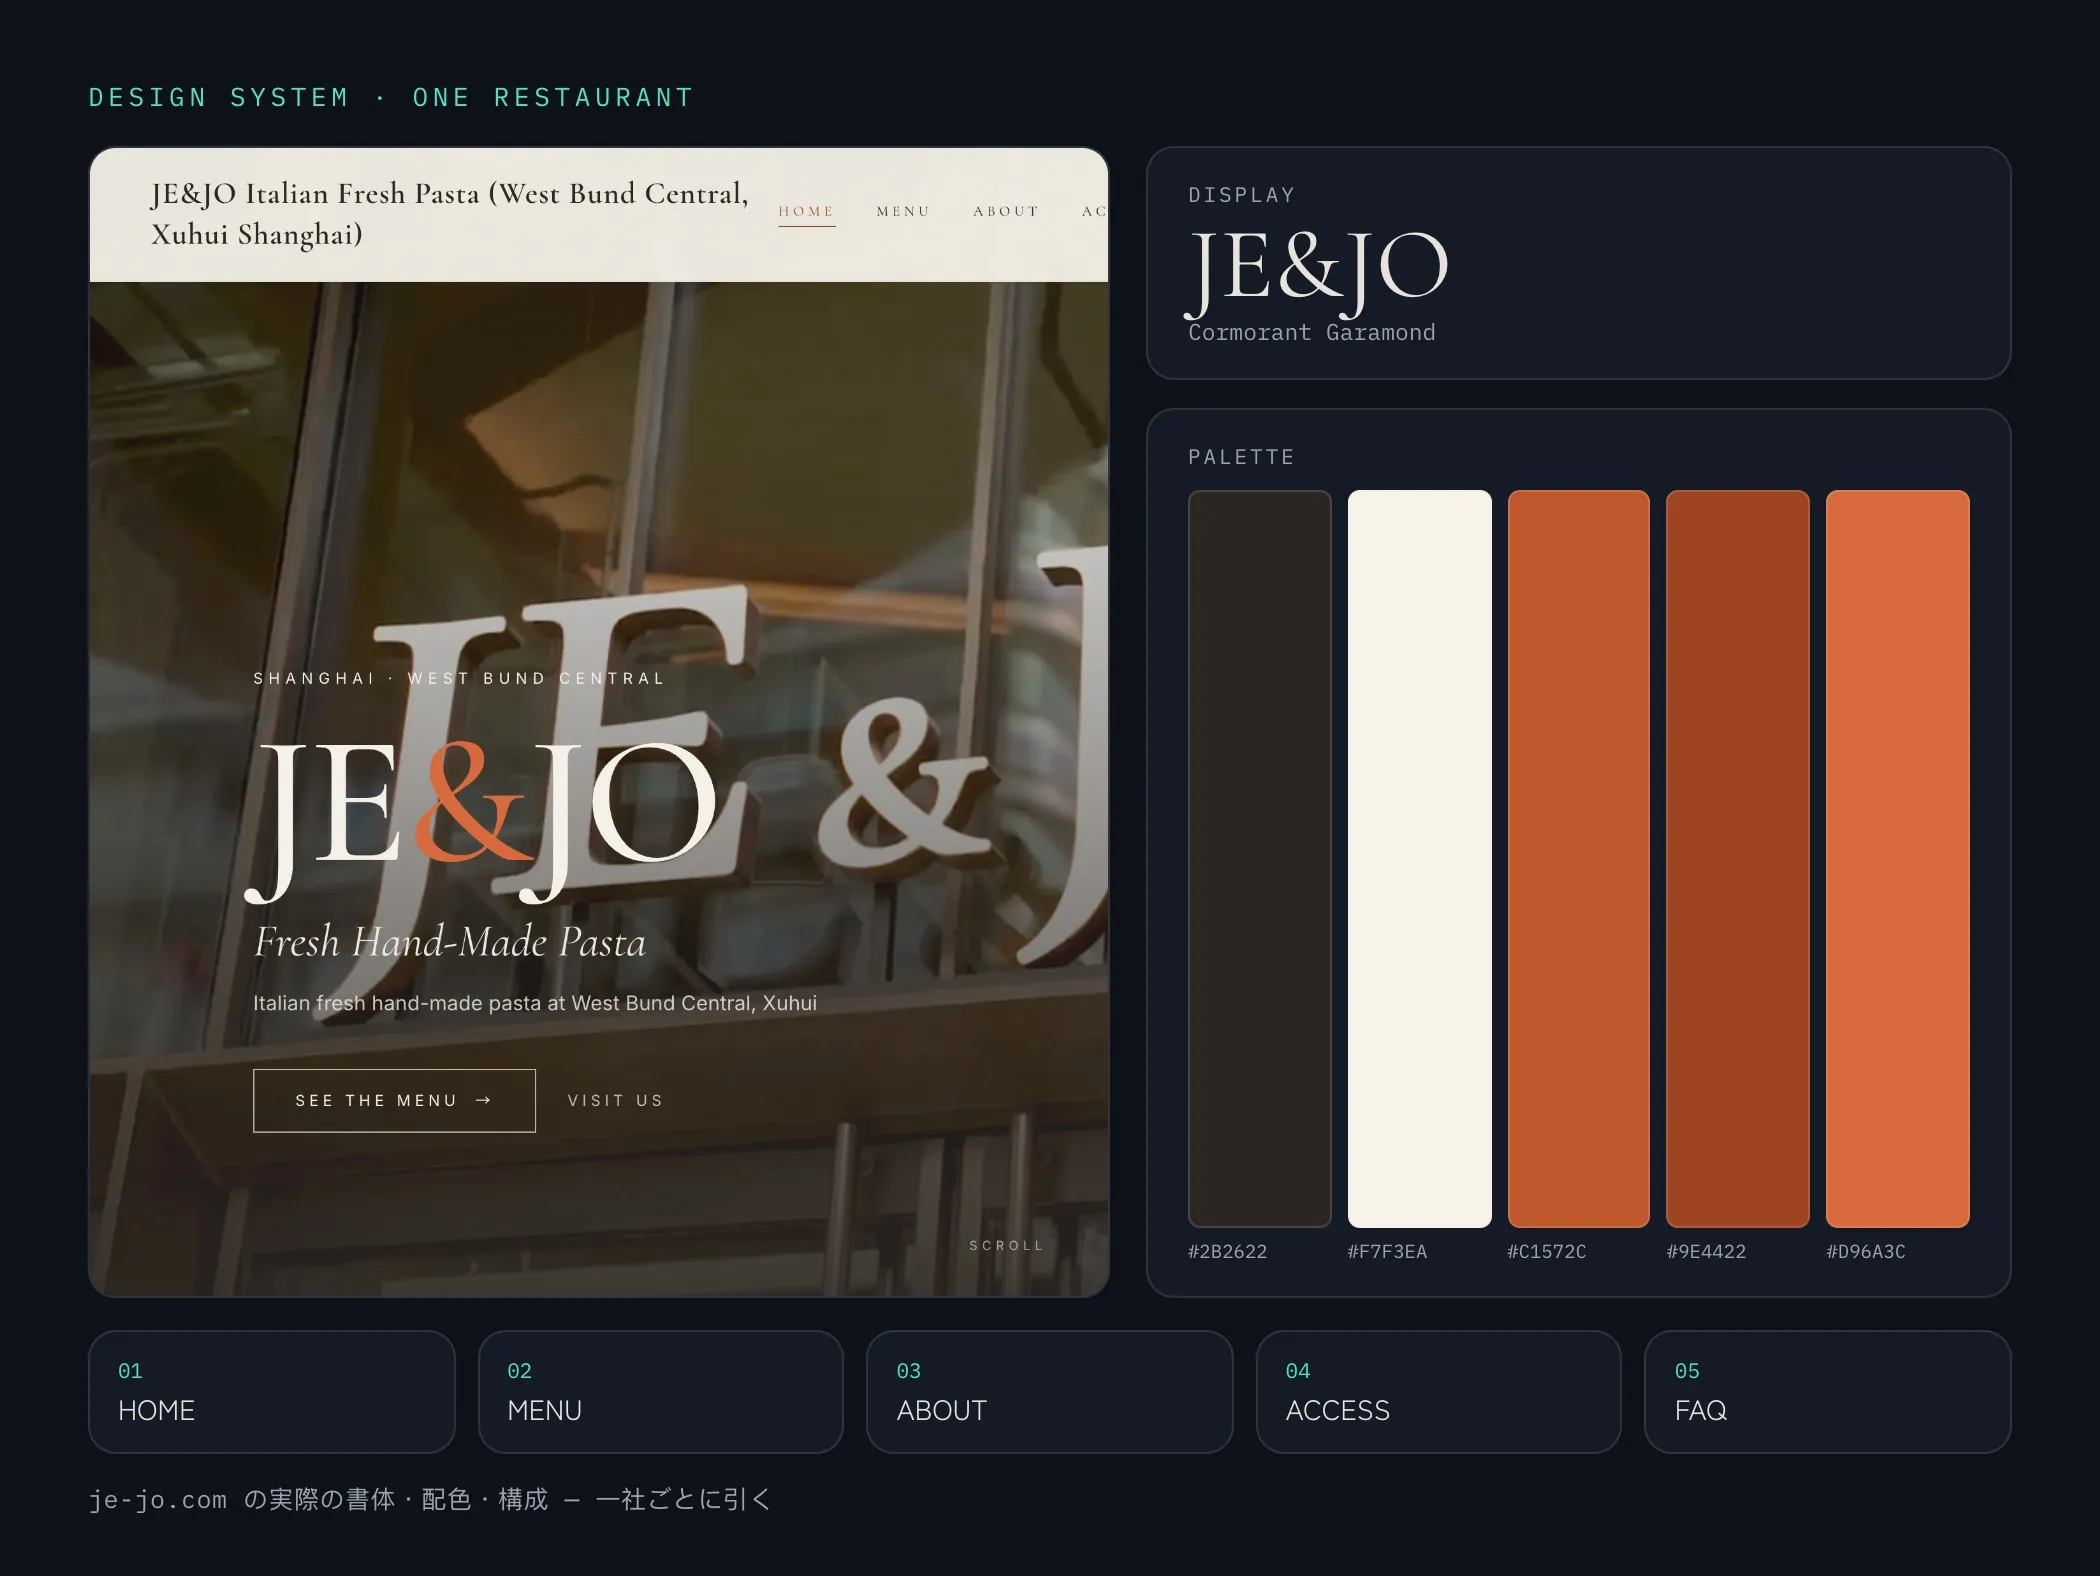Click the #9E4422 hex label

[x=1706, y=1252]
